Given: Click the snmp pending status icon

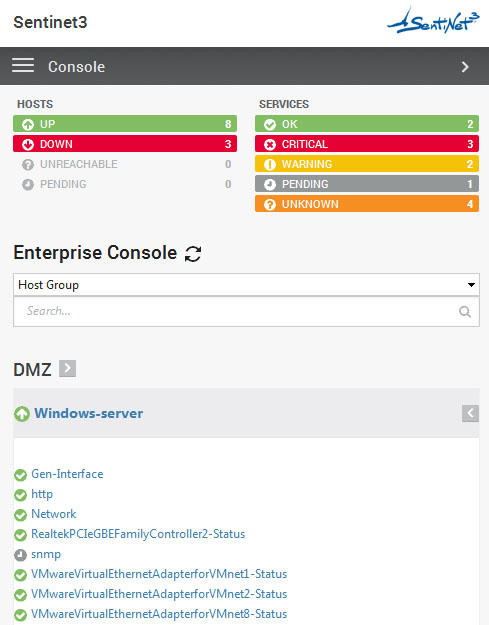Looking at the screenshot, I should 20,554.
